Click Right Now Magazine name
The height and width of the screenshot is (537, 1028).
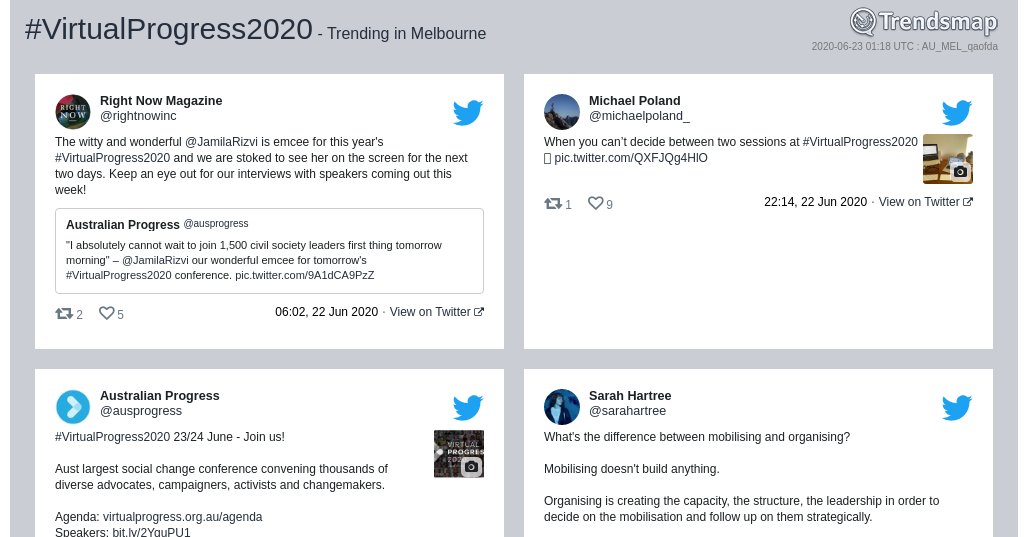161,101
